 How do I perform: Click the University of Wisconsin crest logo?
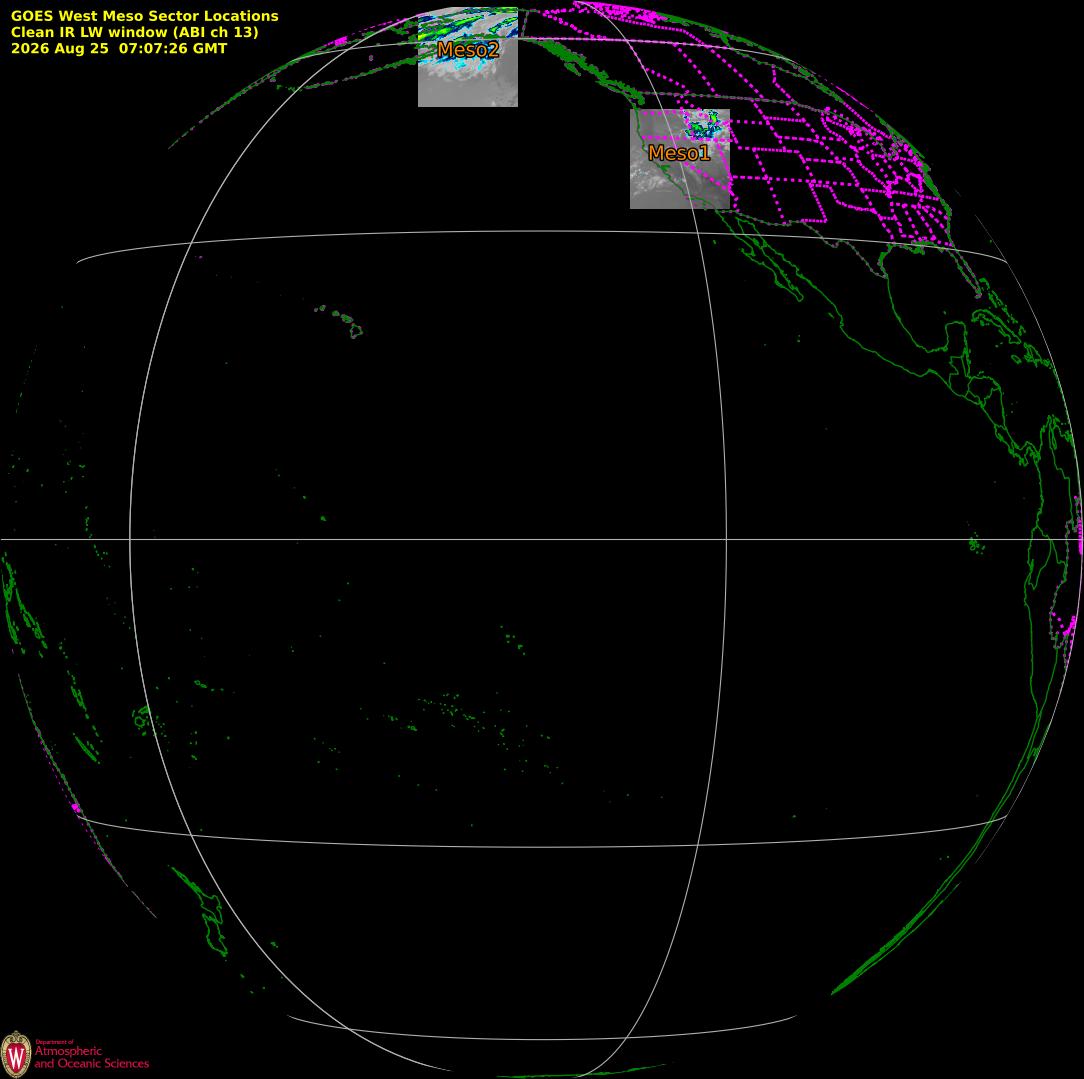pyautogui.click(x=16, y=1054)
